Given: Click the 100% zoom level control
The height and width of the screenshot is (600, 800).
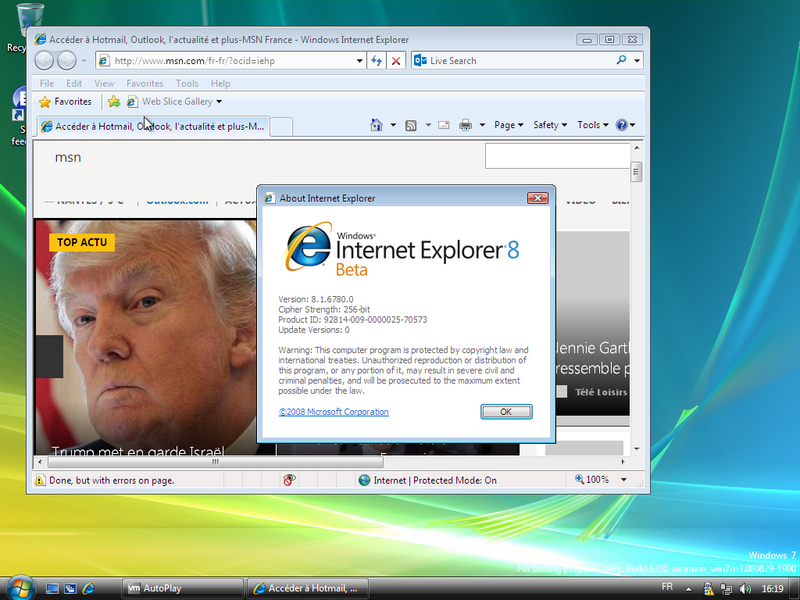Looking at the screenshot, I should click(597, 480).
